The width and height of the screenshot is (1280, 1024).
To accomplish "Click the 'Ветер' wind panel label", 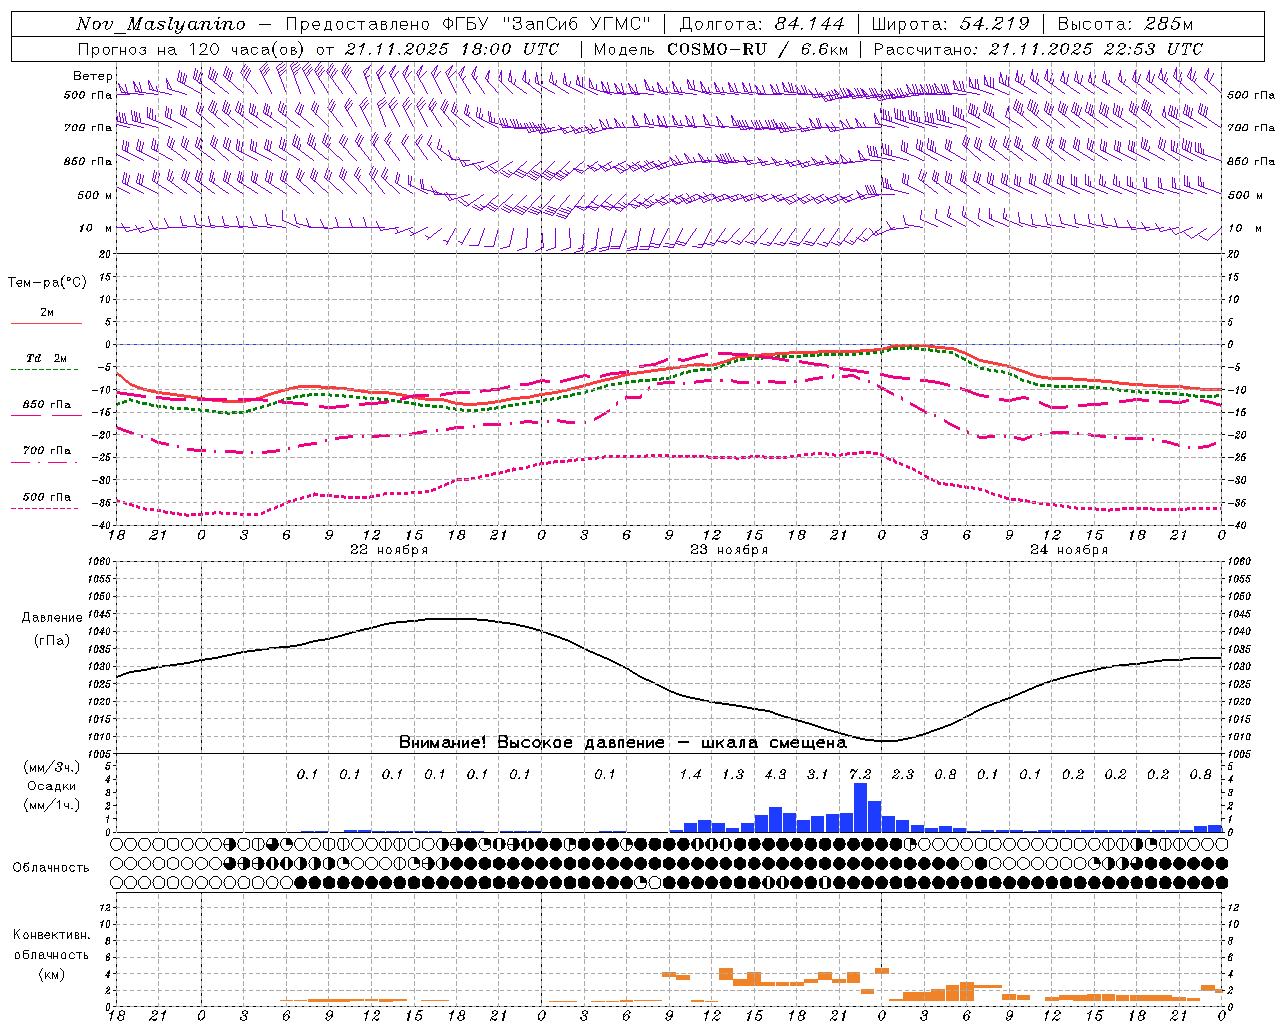I will click(93, 76).
